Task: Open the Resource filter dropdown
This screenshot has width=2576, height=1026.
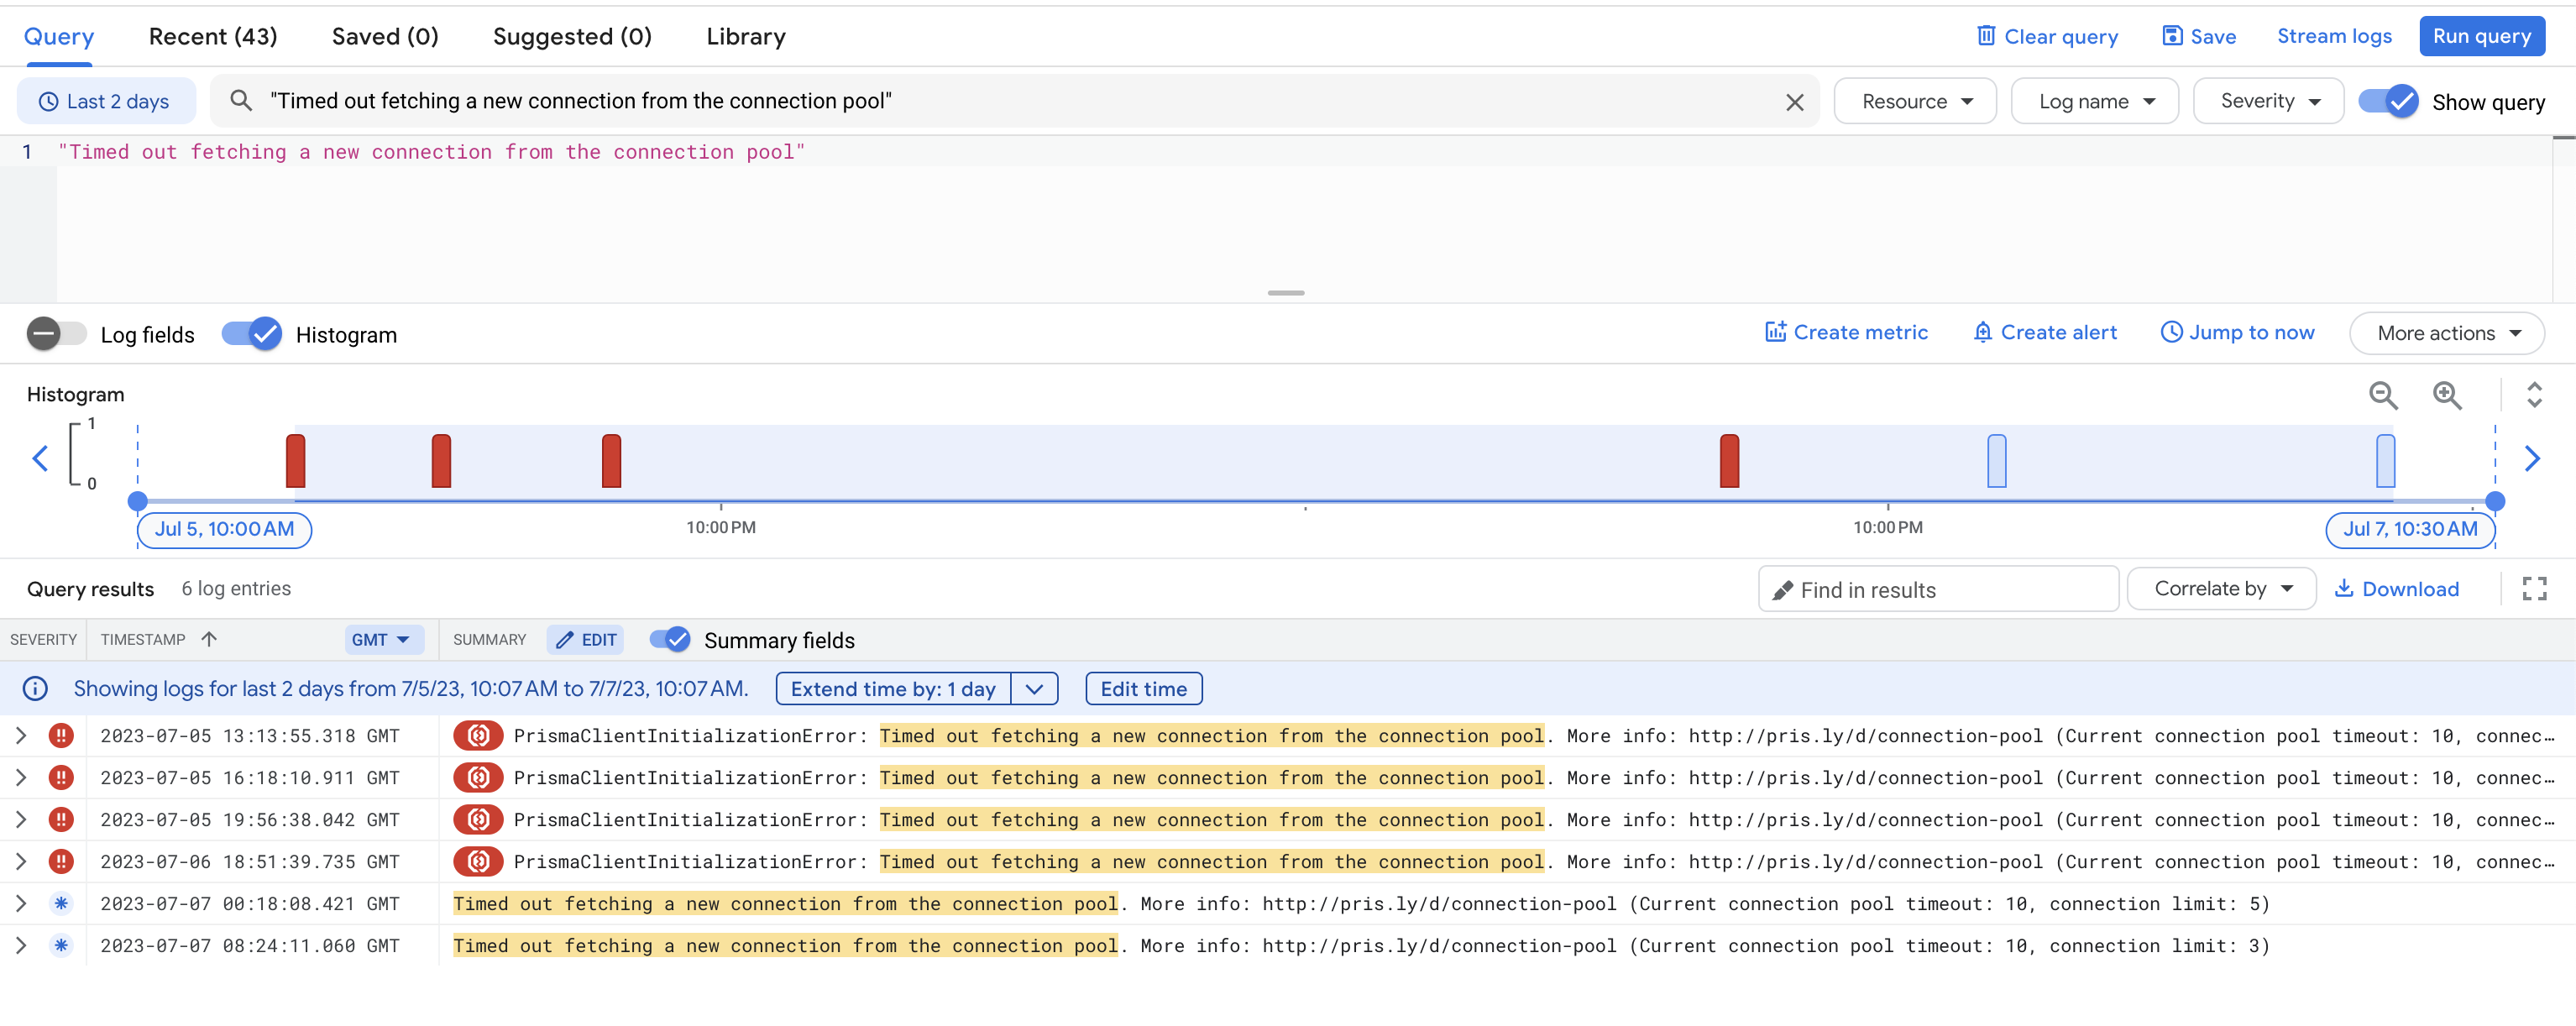Action: [1914, 100]
